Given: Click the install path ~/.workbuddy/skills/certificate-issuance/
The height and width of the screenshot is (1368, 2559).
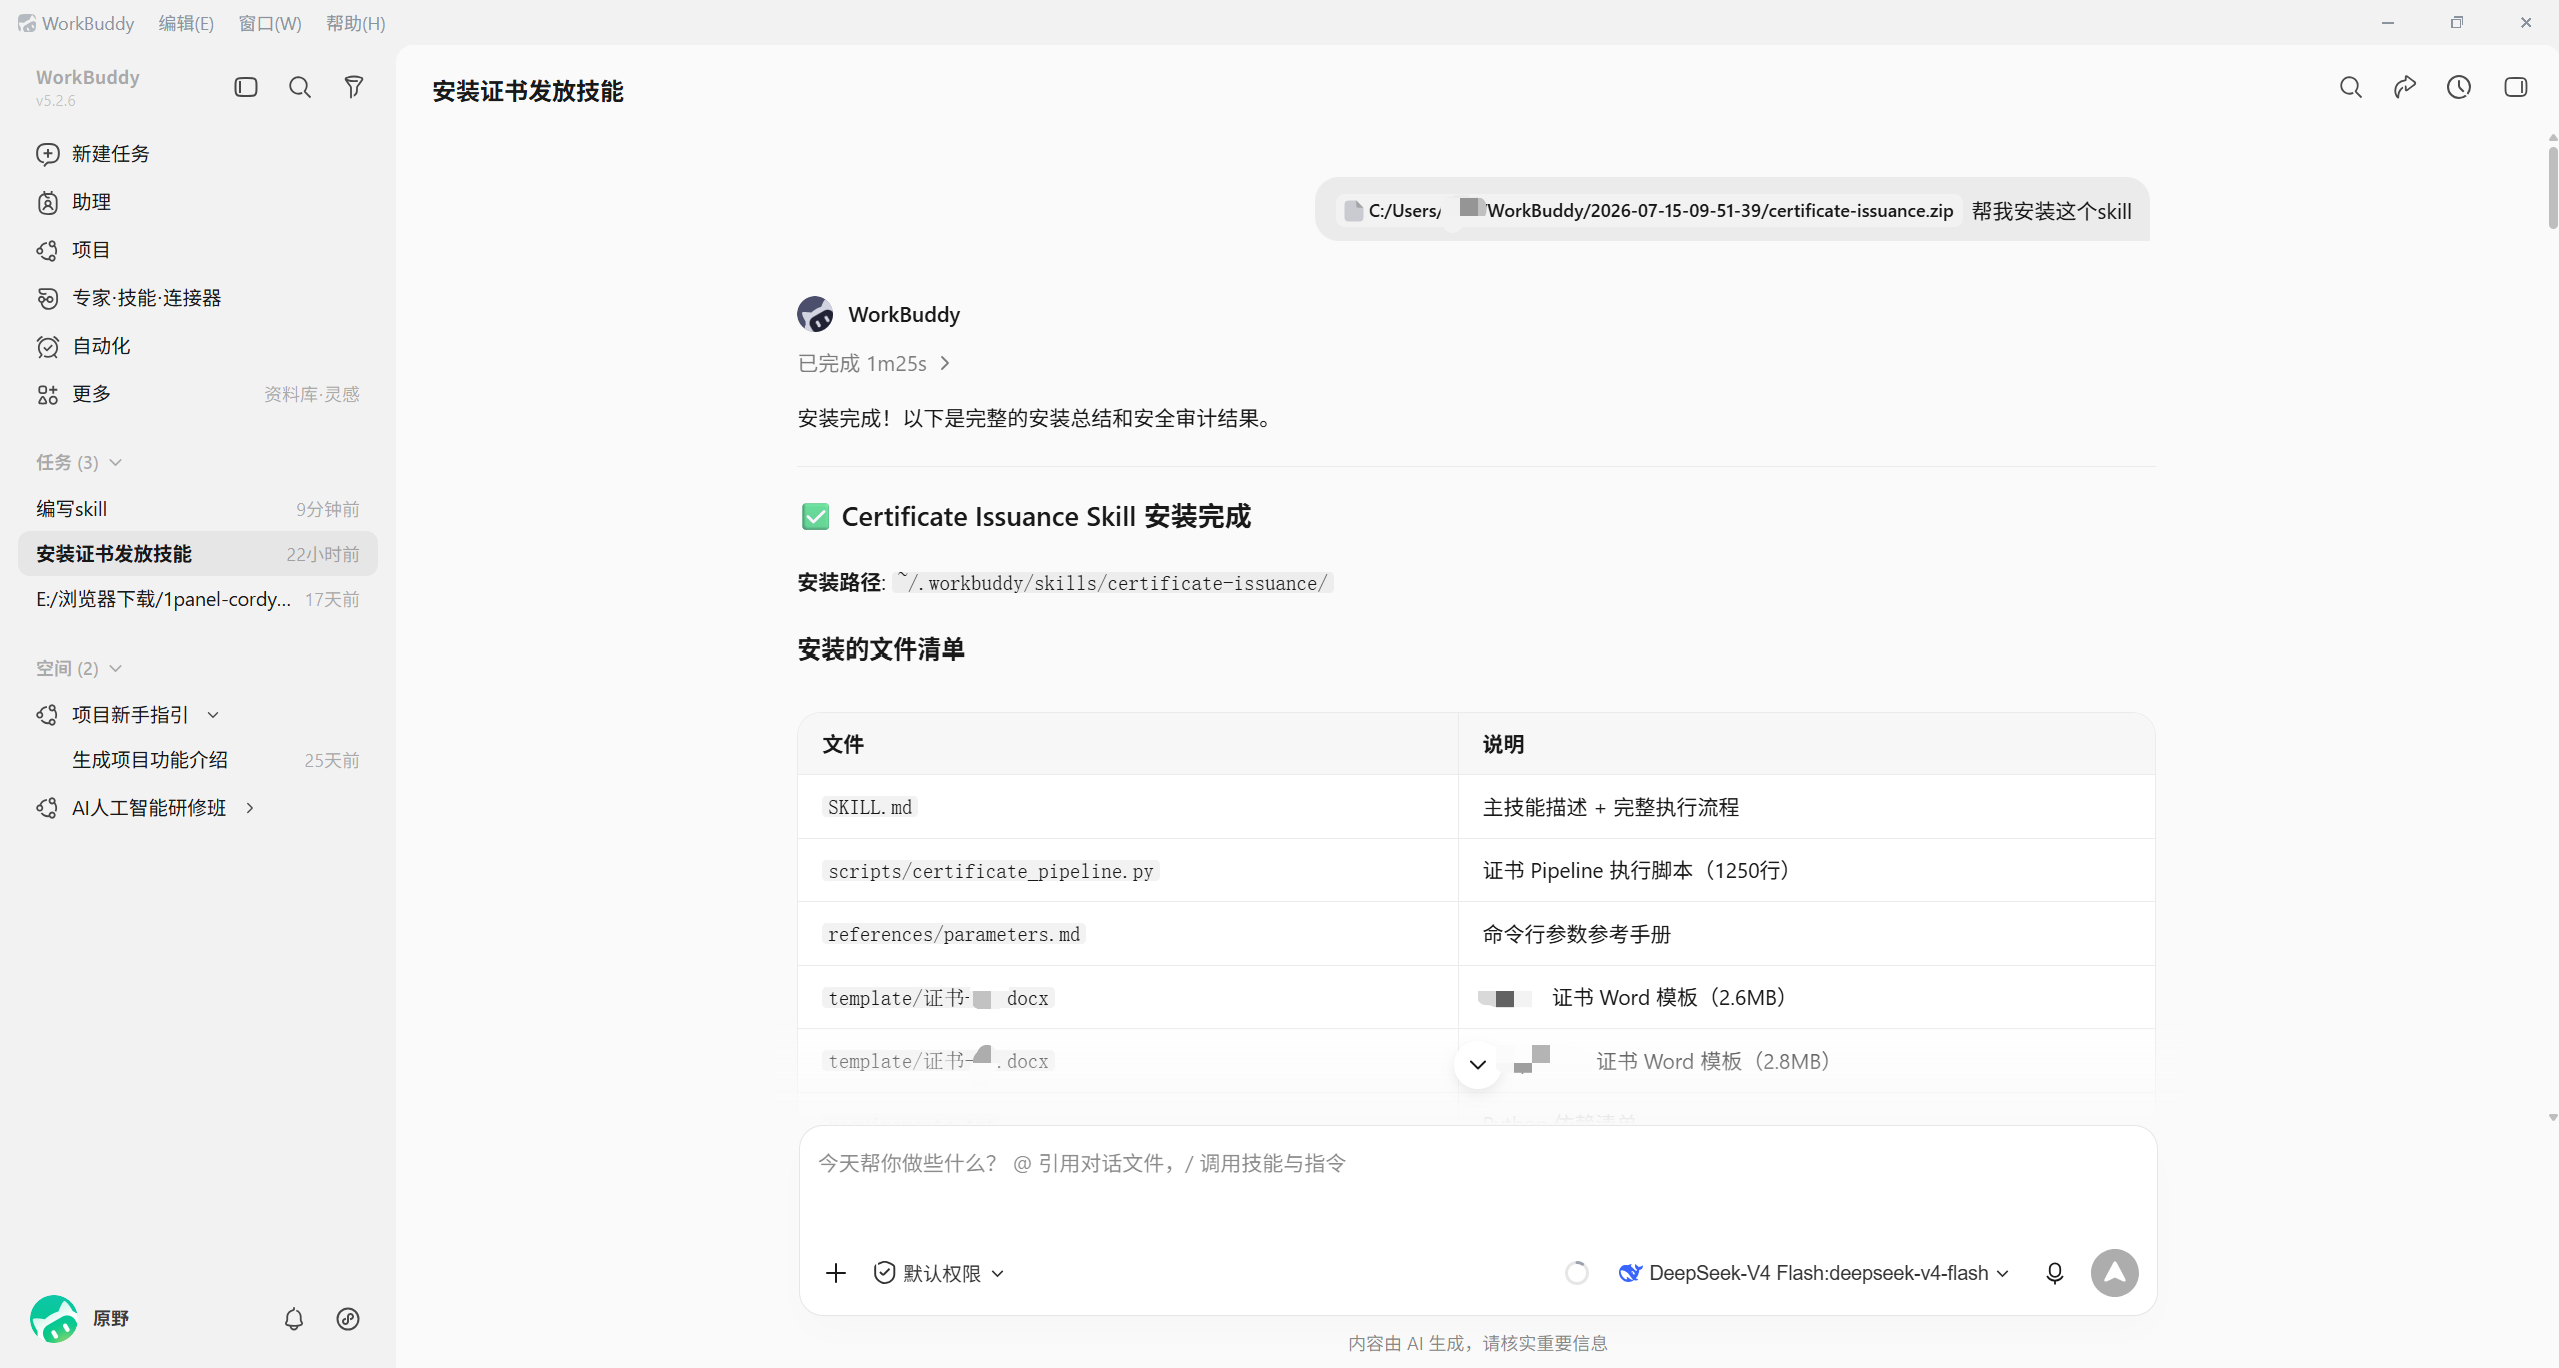Looking at the screenshot, I should [1113, 583].
